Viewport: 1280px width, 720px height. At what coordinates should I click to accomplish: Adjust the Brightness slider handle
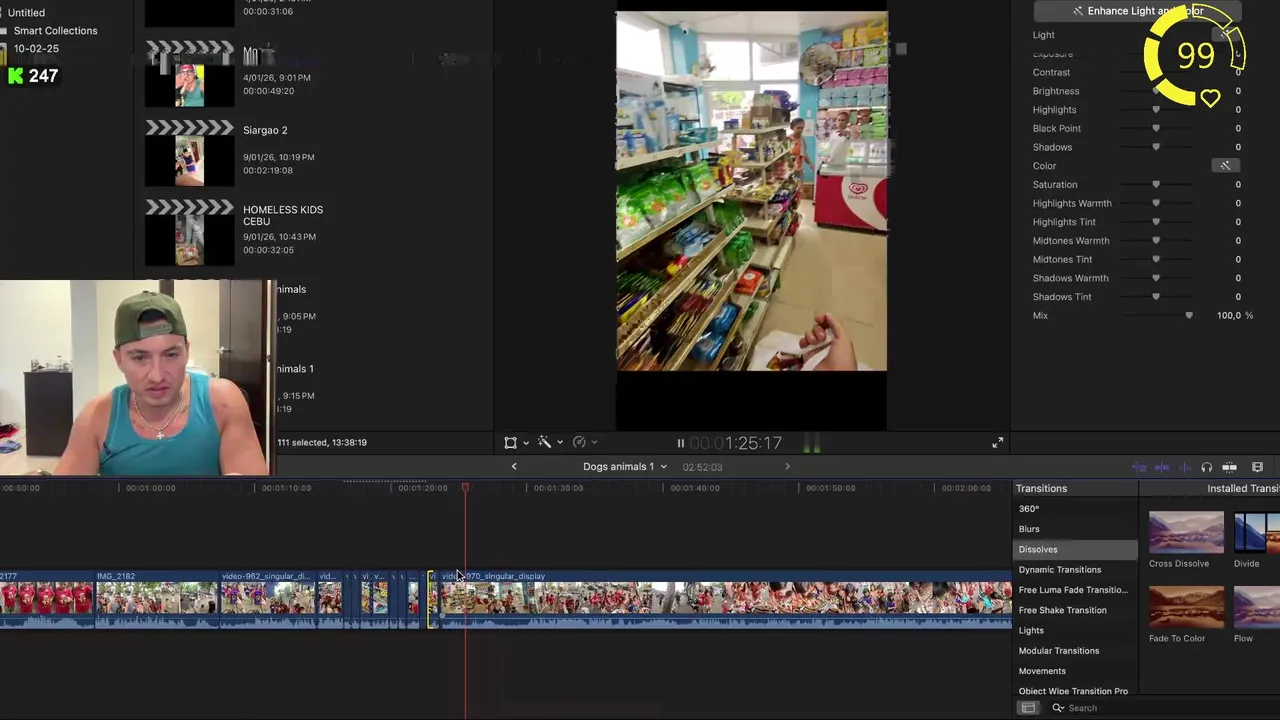point(1156,91)
